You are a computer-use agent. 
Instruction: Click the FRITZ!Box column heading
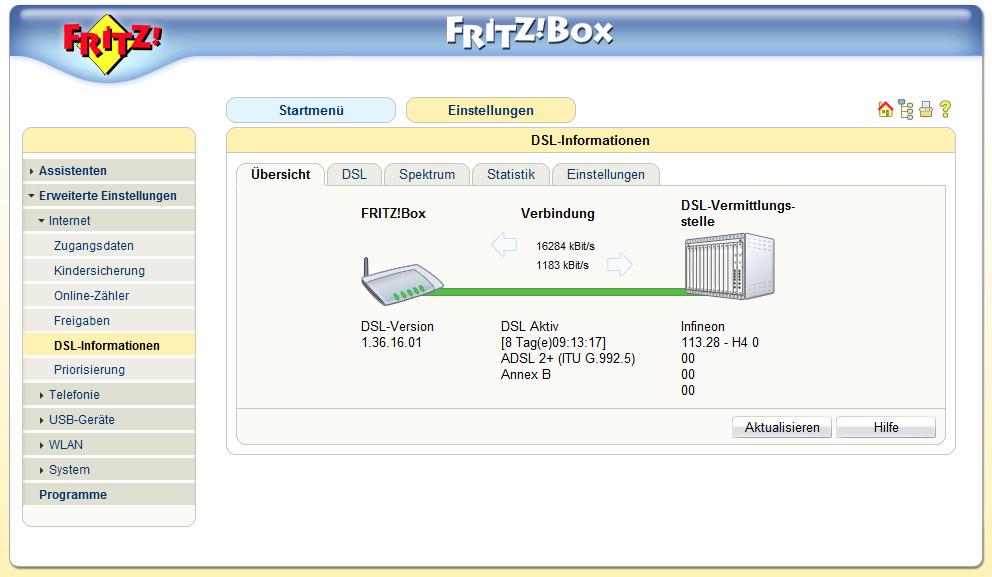[x=393, y=213]
